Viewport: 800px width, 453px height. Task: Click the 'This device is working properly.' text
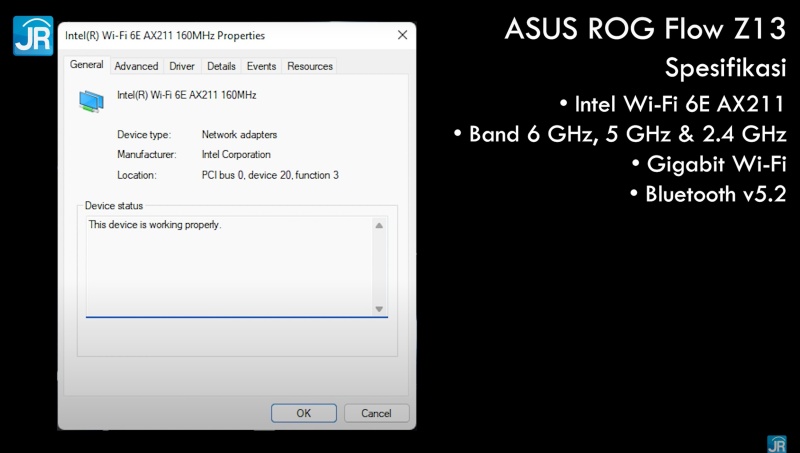coord(155,224)
